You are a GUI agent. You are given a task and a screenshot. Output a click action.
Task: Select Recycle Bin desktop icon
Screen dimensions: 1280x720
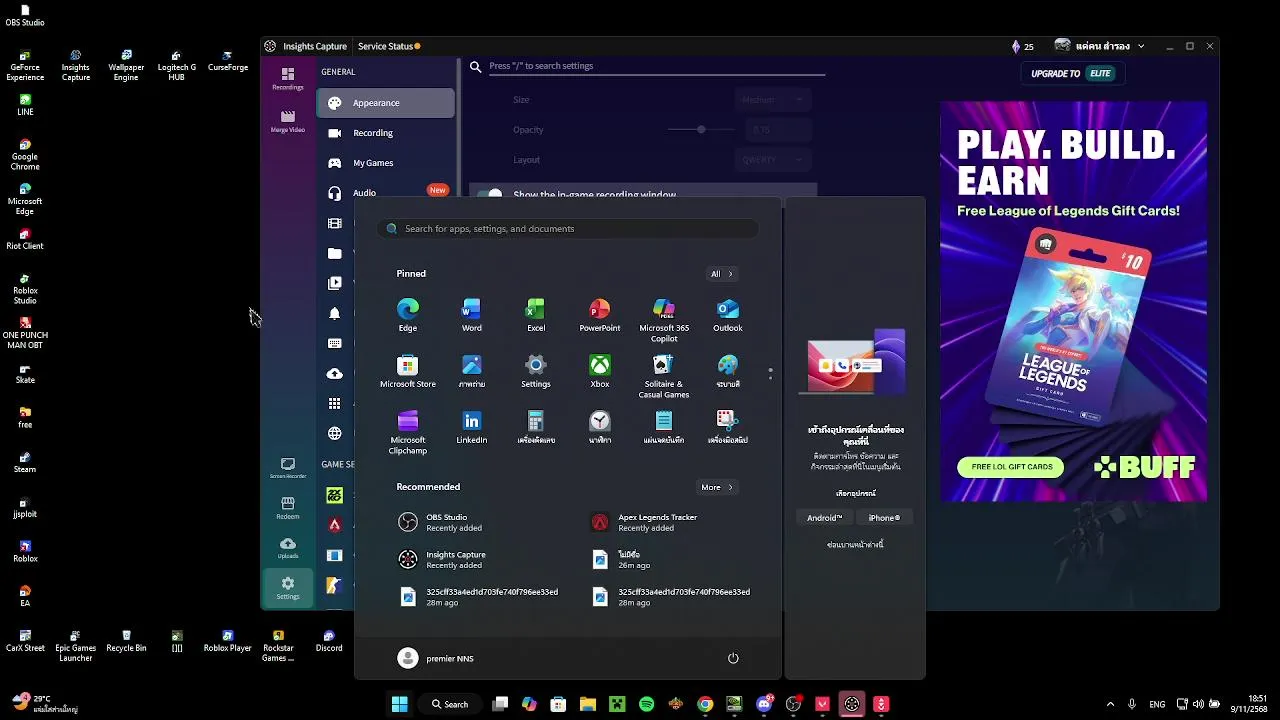[126, 642]
